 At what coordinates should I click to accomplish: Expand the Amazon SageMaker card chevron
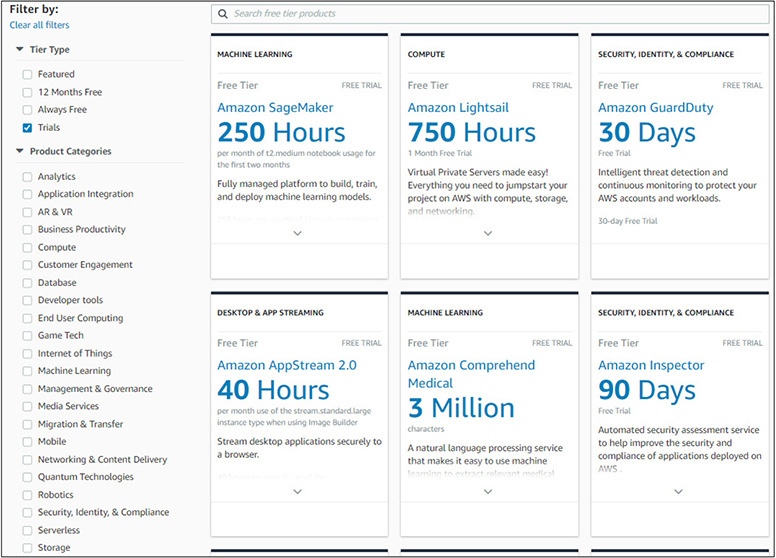coord(297,233)
